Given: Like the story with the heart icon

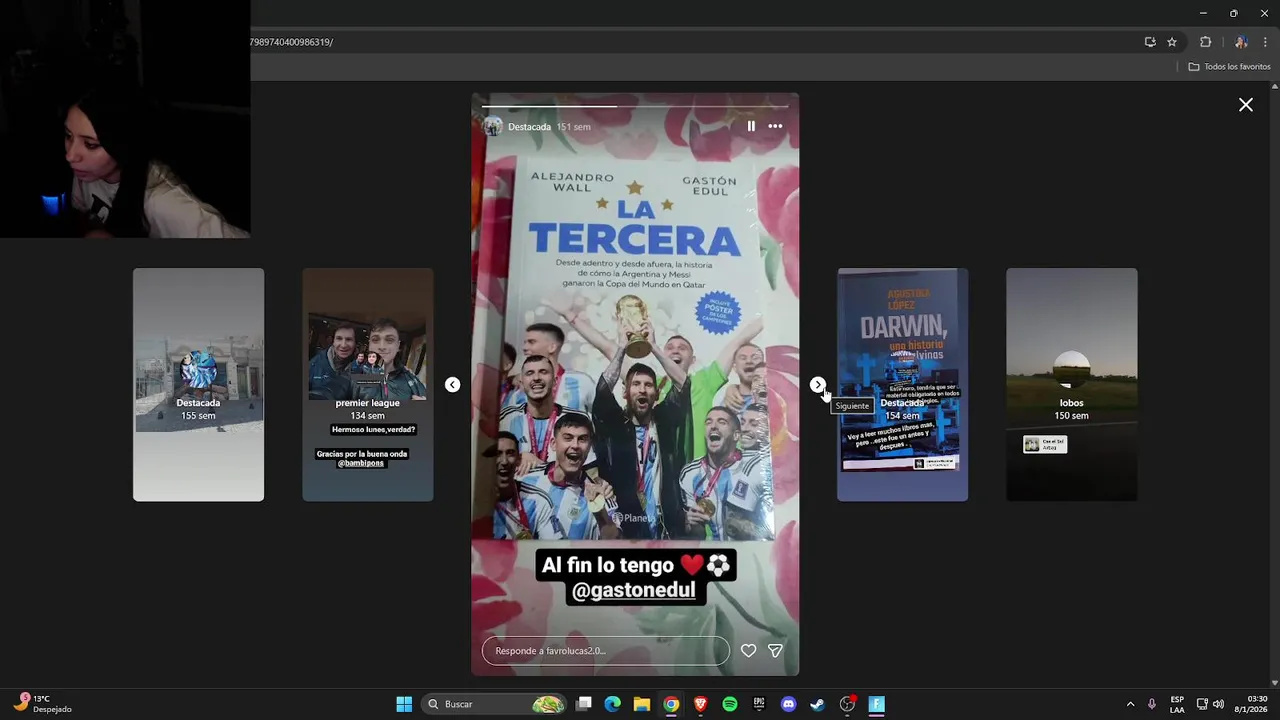Looking at the screenshot, I should [x=748, y=651].
